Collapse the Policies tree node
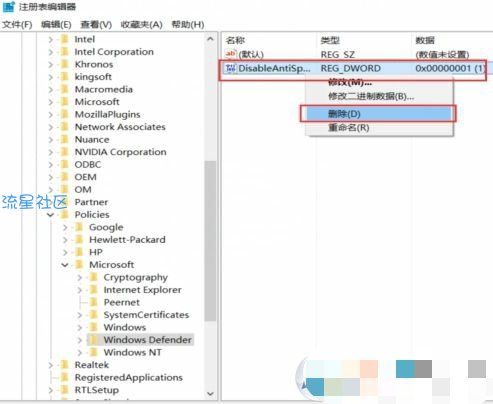 [51, 215]
